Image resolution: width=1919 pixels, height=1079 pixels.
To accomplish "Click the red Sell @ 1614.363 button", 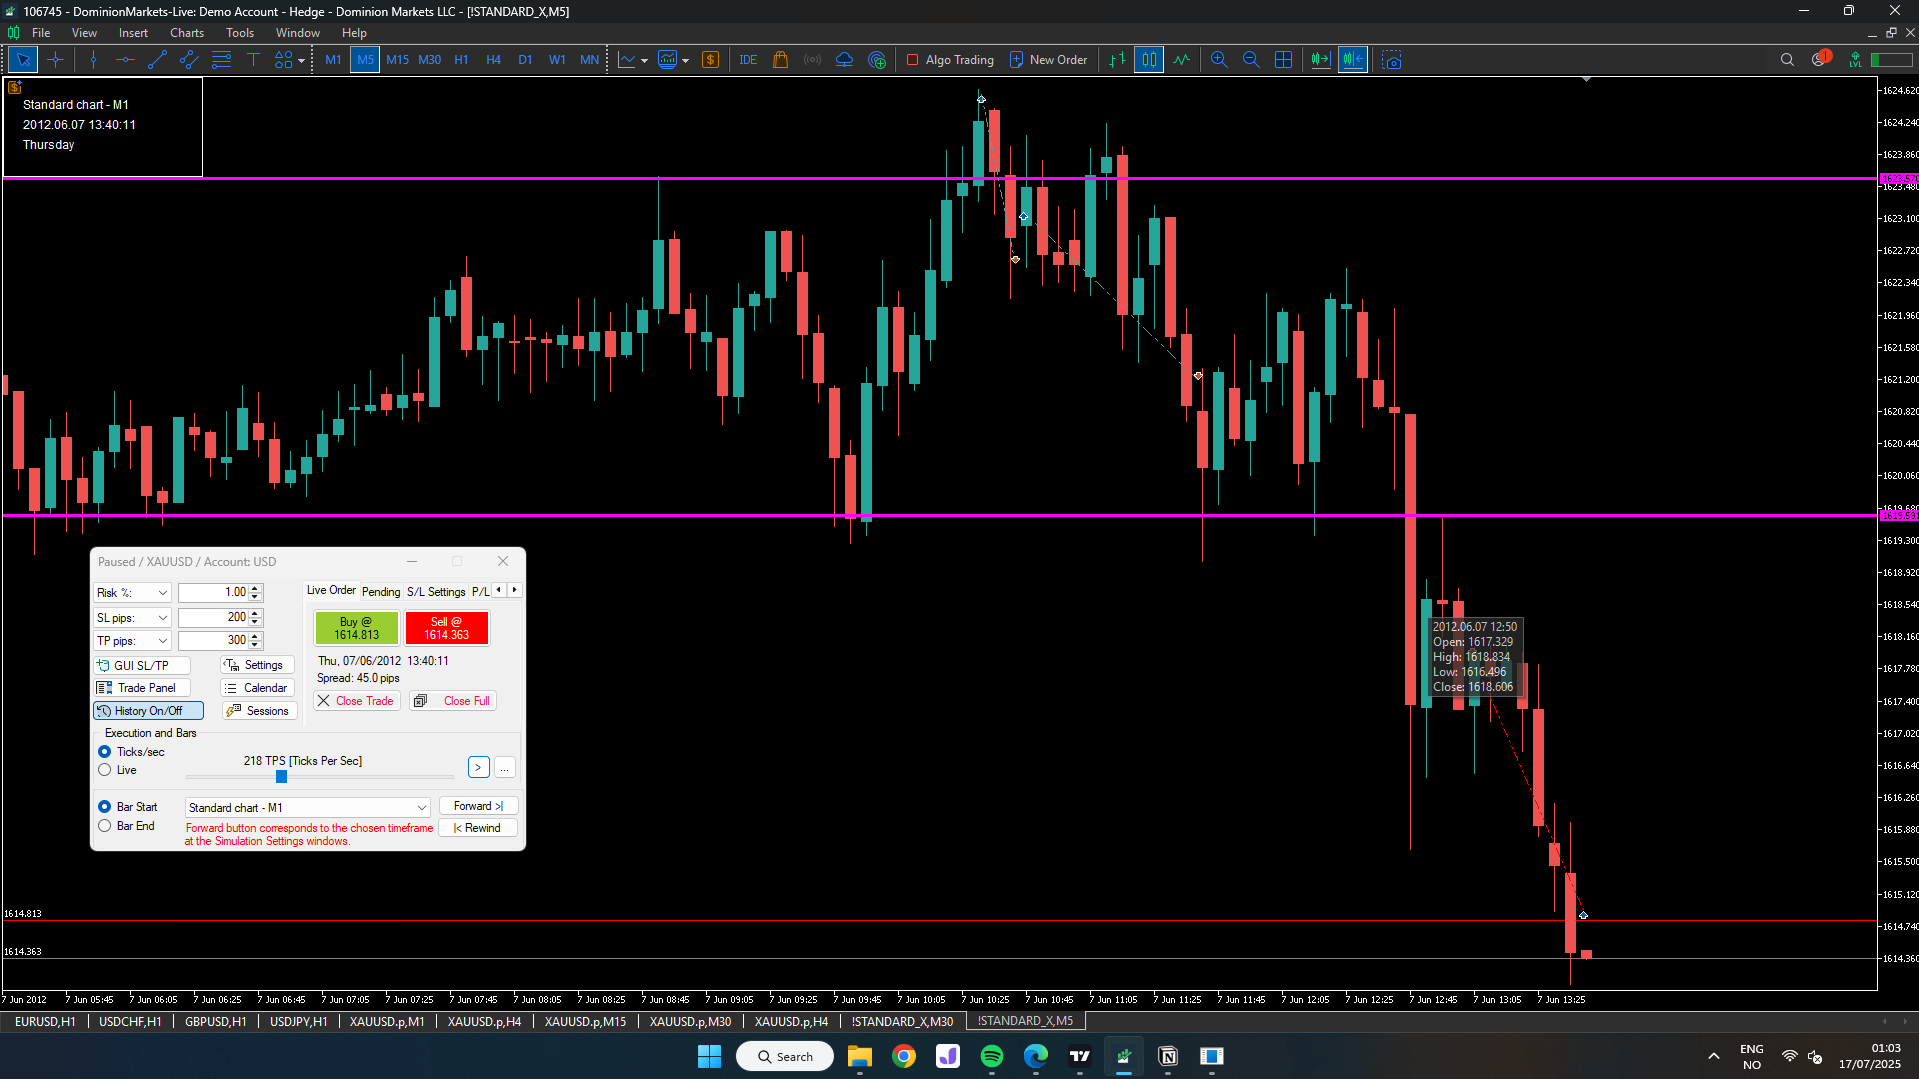I will click(x=447, y=628).
